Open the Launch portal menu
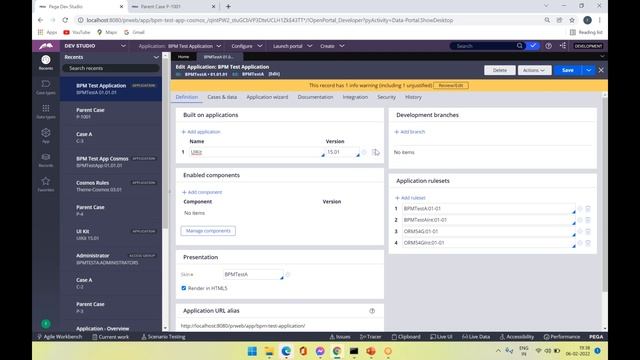This screenshot has height=360, width=640. coord(292,46)
